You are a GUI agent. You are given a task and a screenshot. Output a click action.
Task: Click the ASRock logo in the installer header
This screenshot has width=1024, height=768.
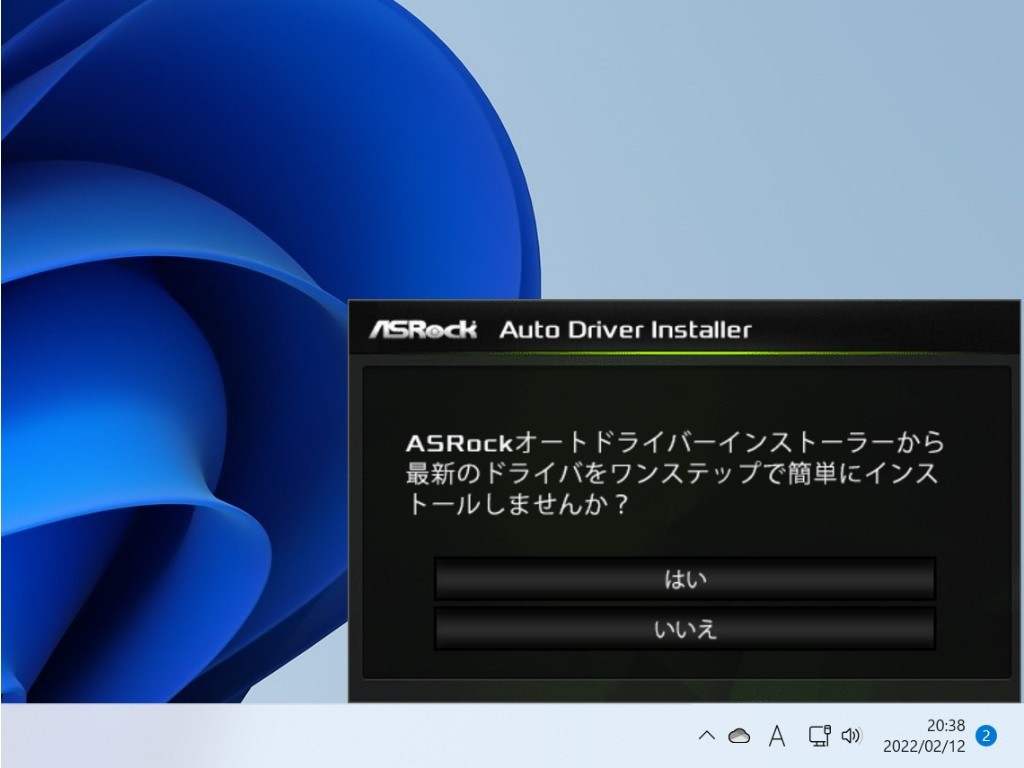[x=423, y=329]
